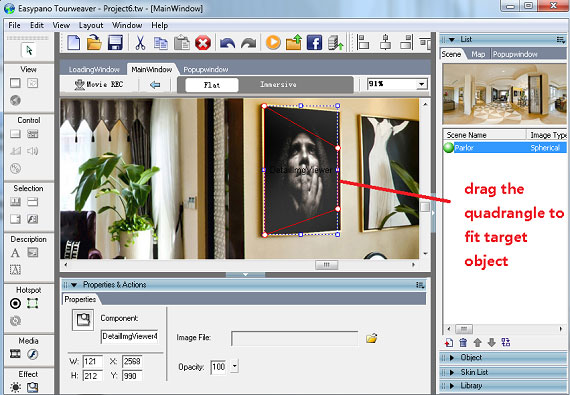Switch to Immersive view mode
Image resolution: width=570 pixels, height=395 pixels.
point(278,85)
